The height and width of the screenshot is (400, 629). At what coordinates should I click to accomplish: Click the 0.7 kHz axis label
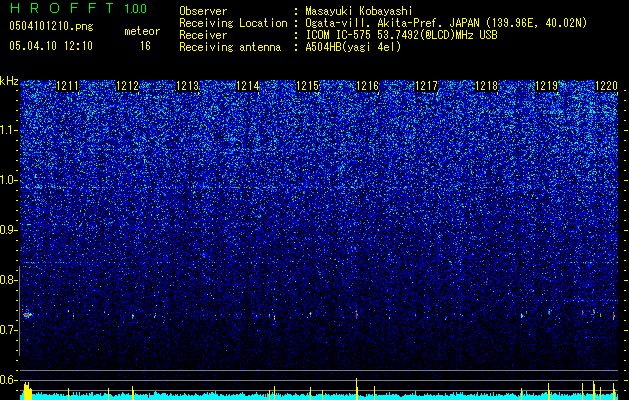point(9,330)
